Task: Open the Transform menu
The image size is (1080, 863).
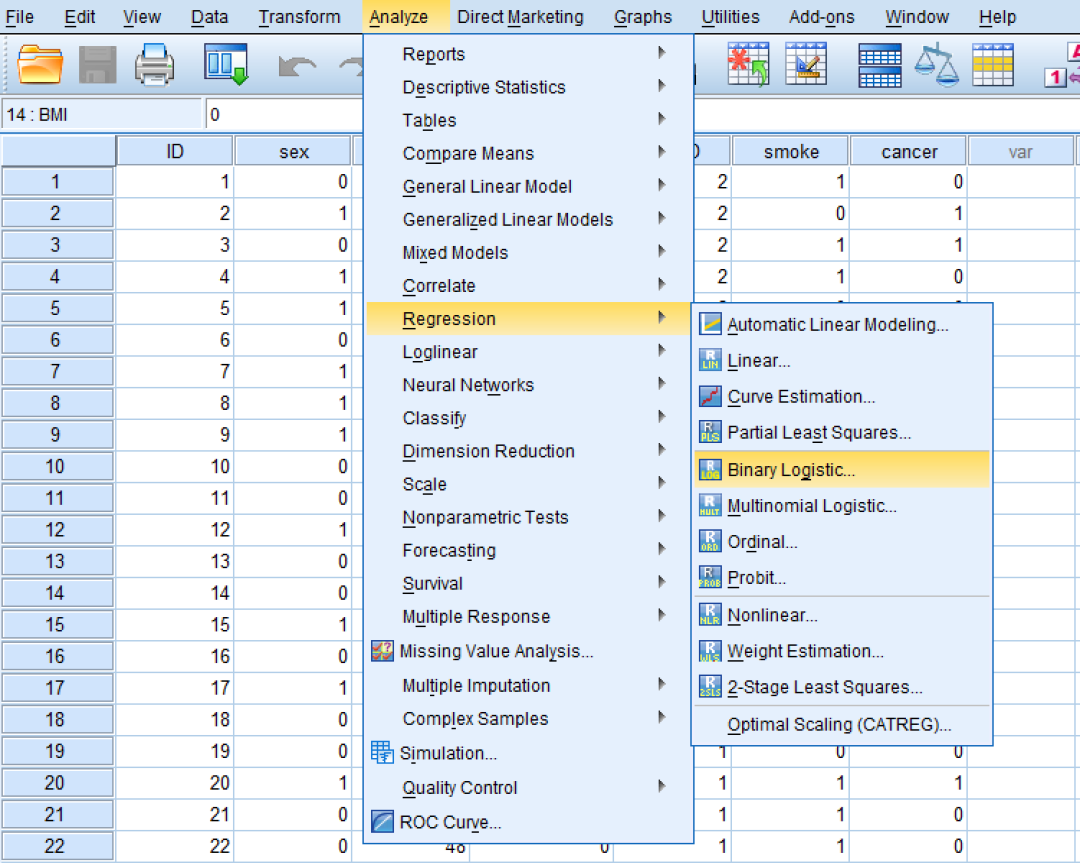Action: pyautogui.click(x=299, y=17)
